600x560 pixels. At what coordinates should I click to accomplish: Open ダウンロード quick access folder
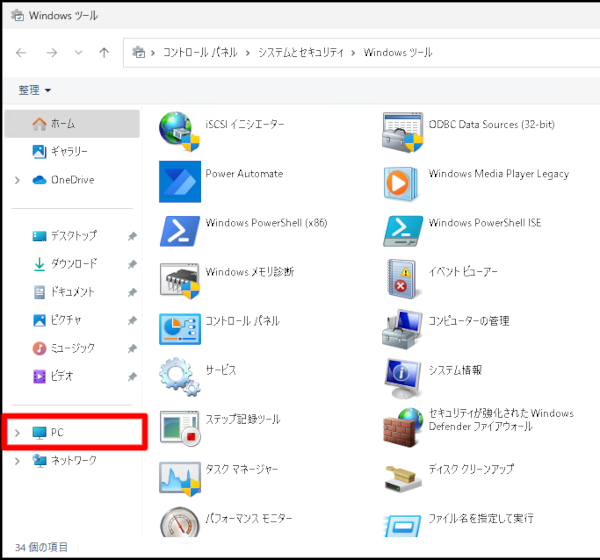[72, 264]
